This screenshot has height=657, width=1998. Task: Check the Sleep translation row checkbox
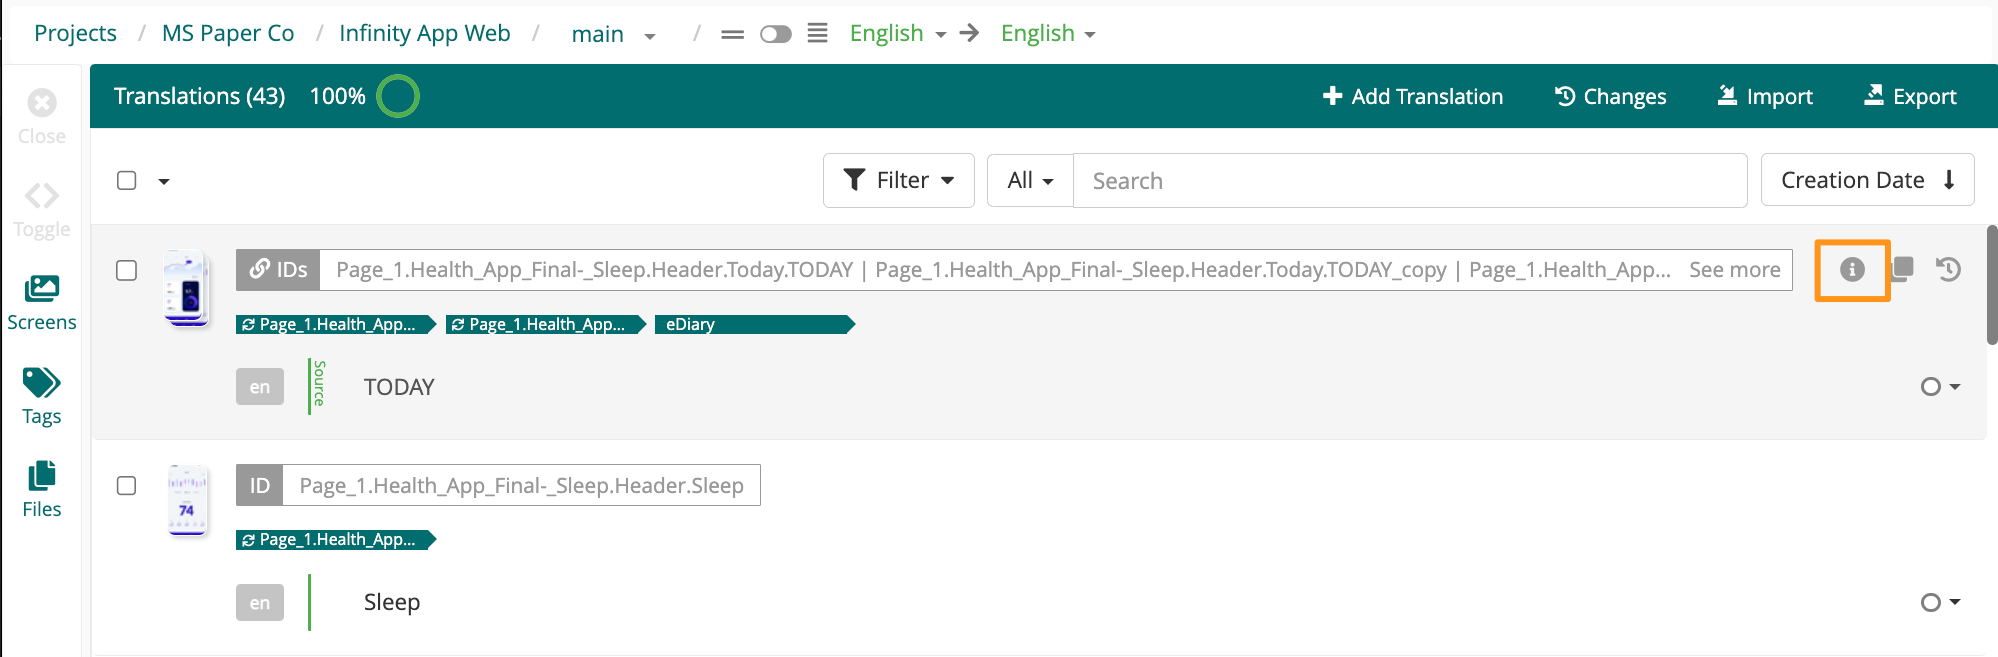click(127, 486)
